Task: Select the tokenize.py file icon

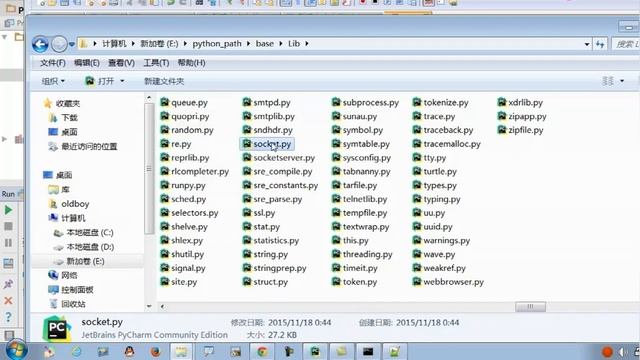Action: point(417,102)
